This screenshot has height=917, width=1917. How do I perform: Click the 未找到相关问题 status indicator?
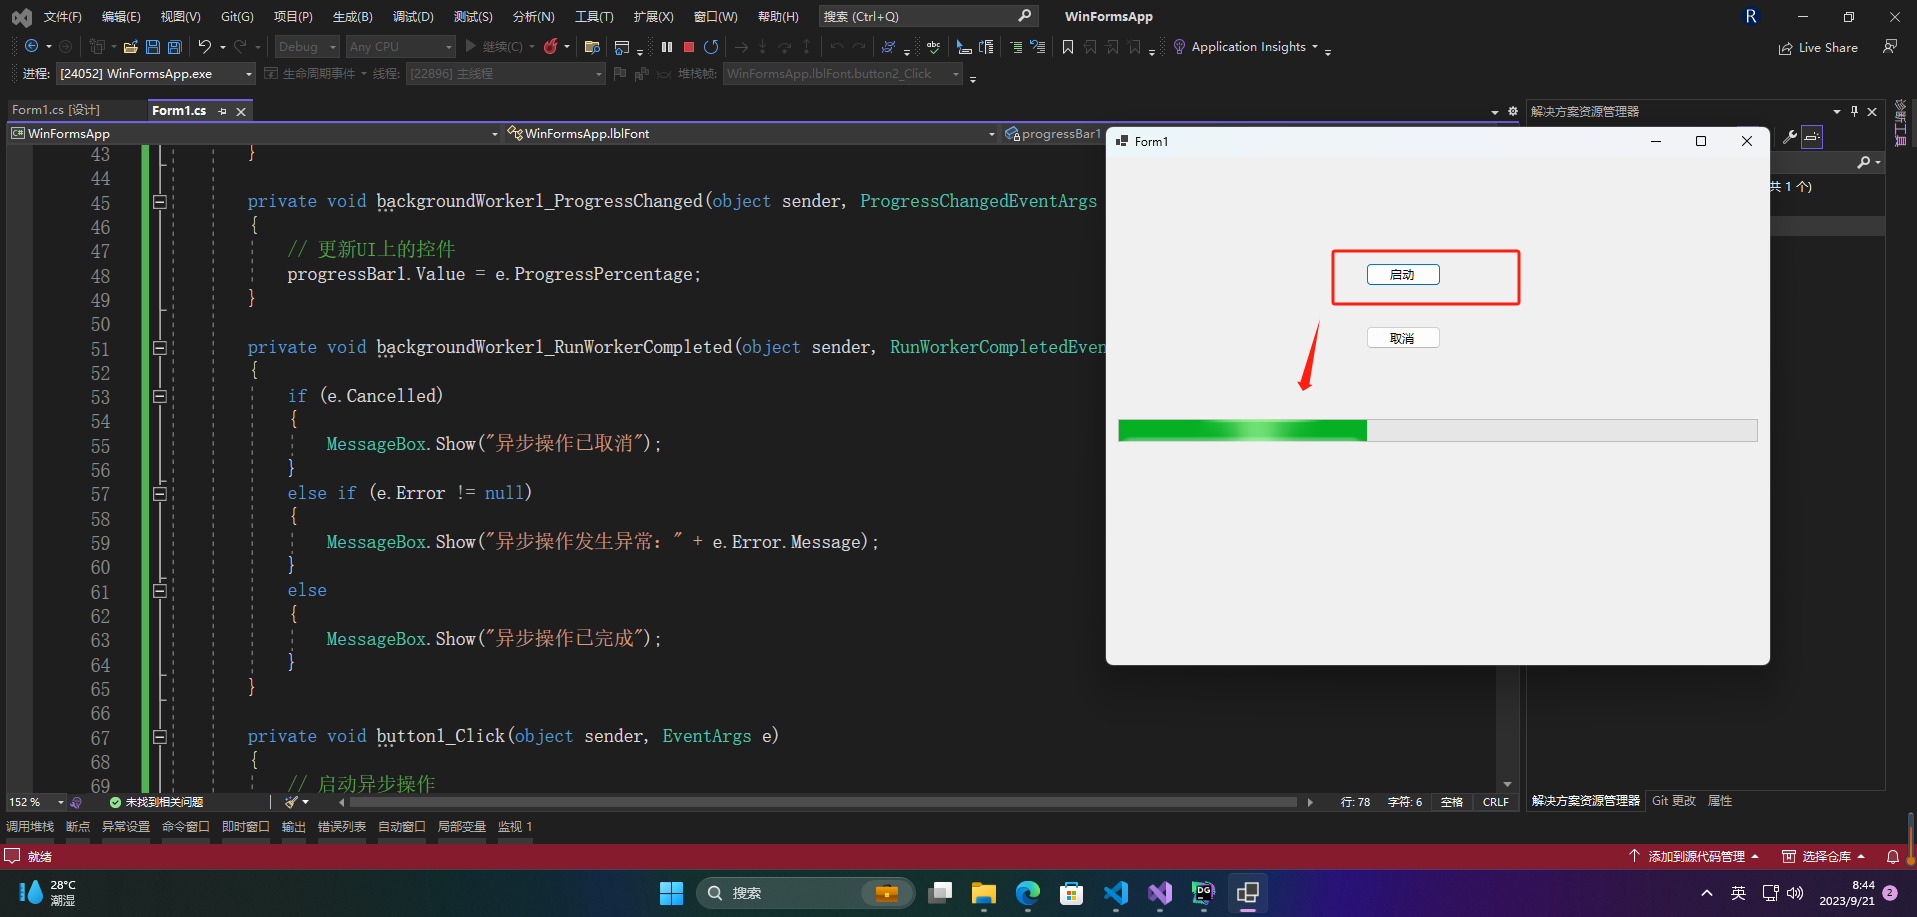(x=156, y=802)
